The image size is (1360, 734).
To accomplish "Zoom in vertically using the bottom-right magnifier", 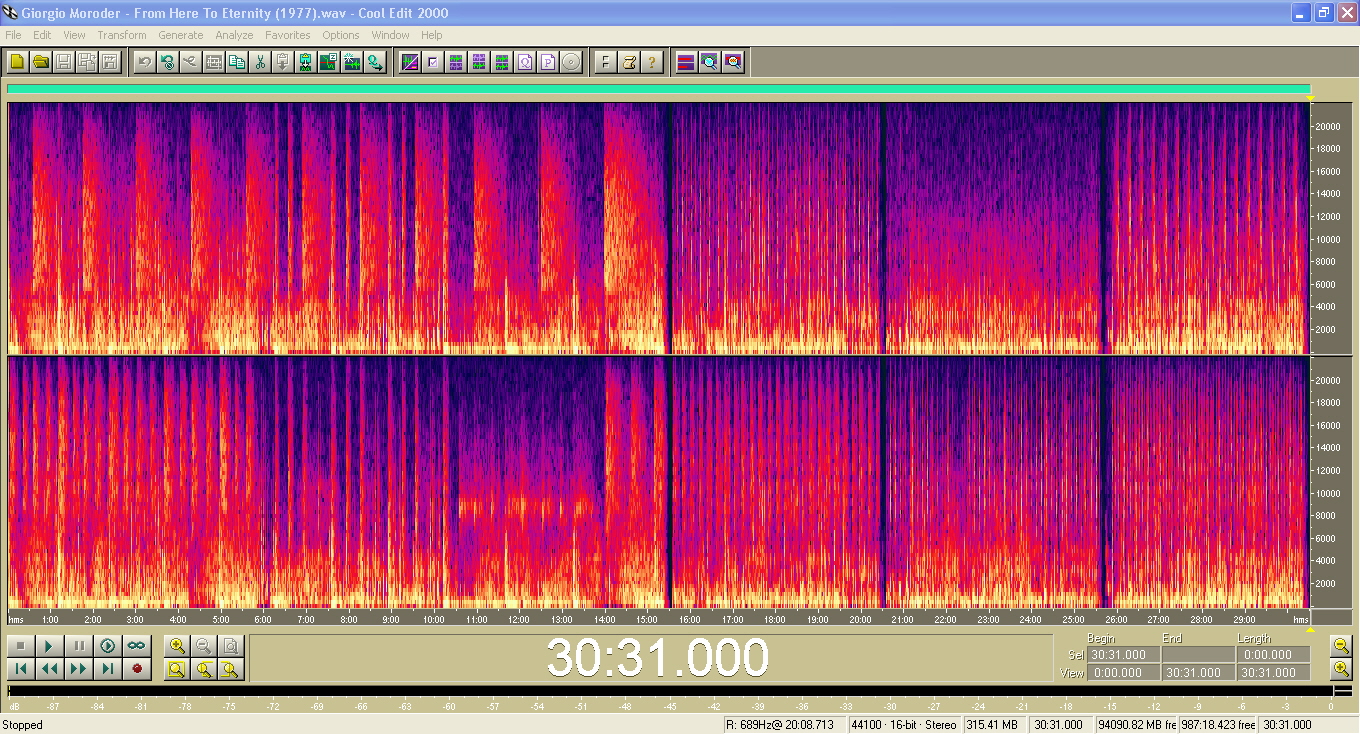I will pyautogui.click(x=1341, y=669).
